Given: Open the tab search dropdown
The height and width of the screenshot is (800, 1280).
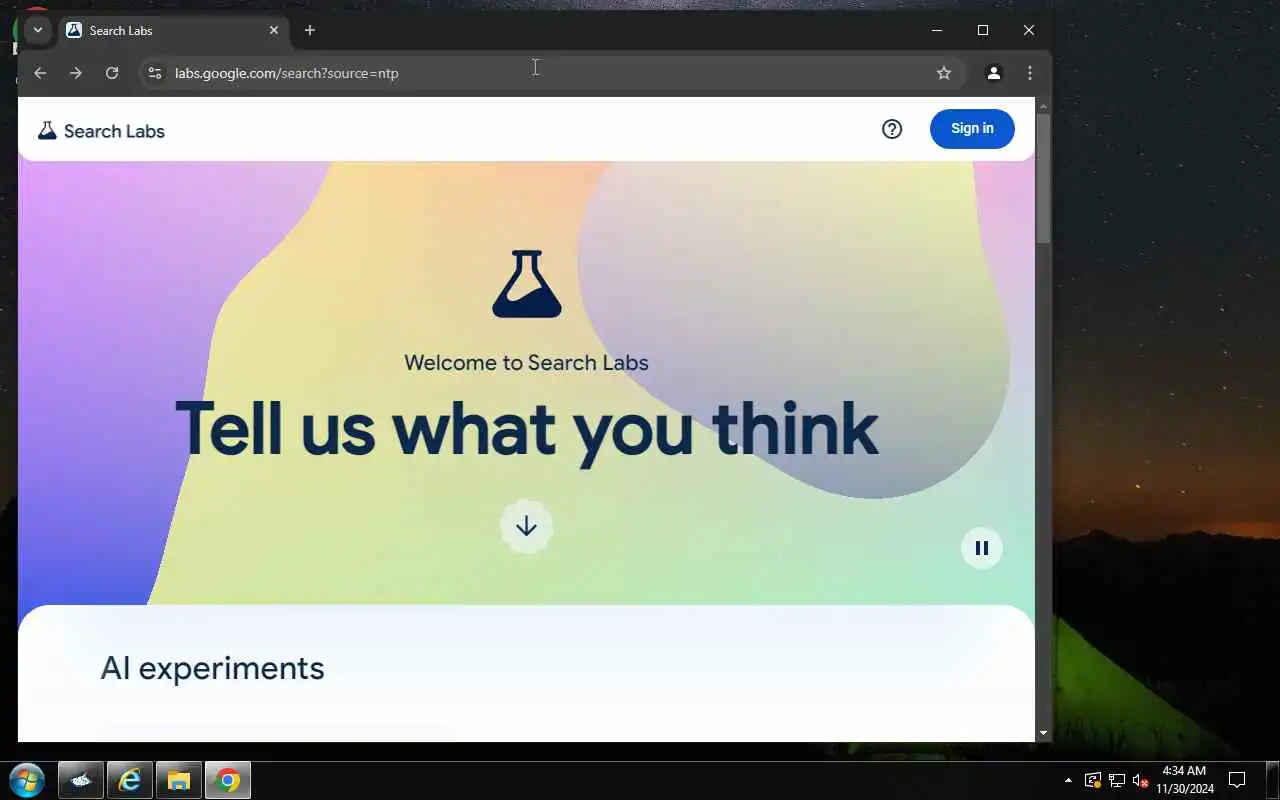Looking at the screenshot, I should point(38,30).
